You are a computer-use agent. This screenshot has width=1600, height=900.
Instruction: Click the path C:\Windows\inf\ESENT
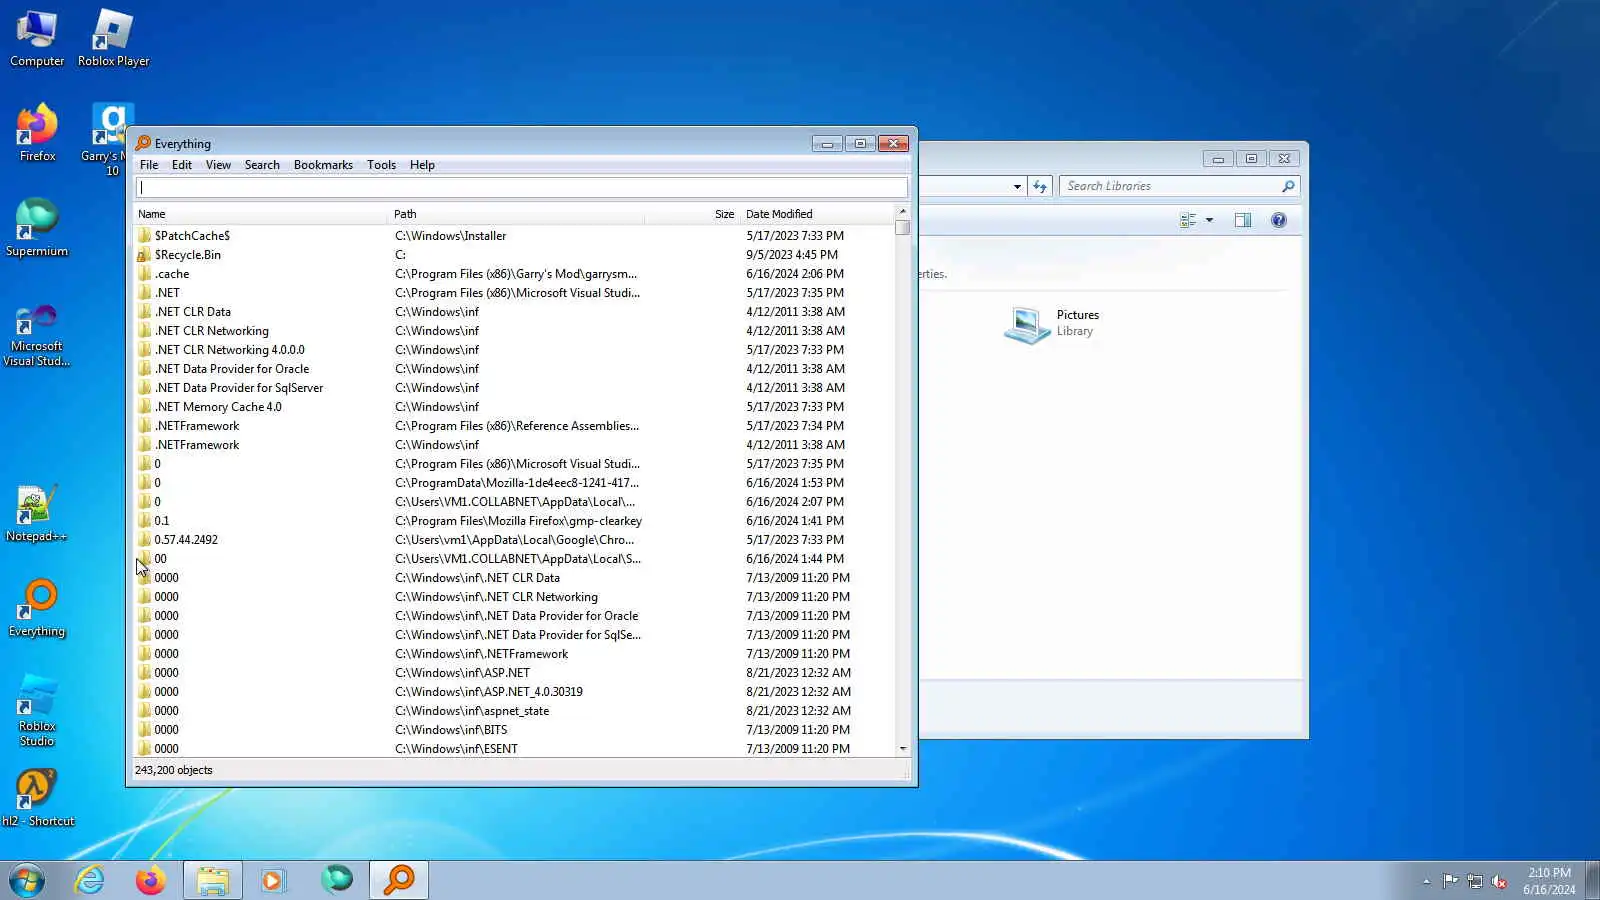pyautogui.click(x=456, y=749)
